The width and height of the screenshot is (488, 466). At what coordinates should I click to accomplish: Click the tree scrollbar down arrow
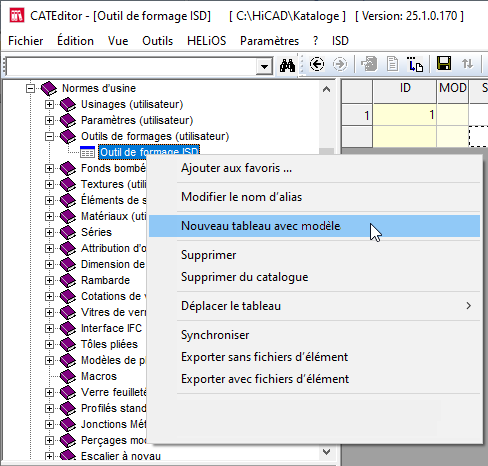pos(327,452)
